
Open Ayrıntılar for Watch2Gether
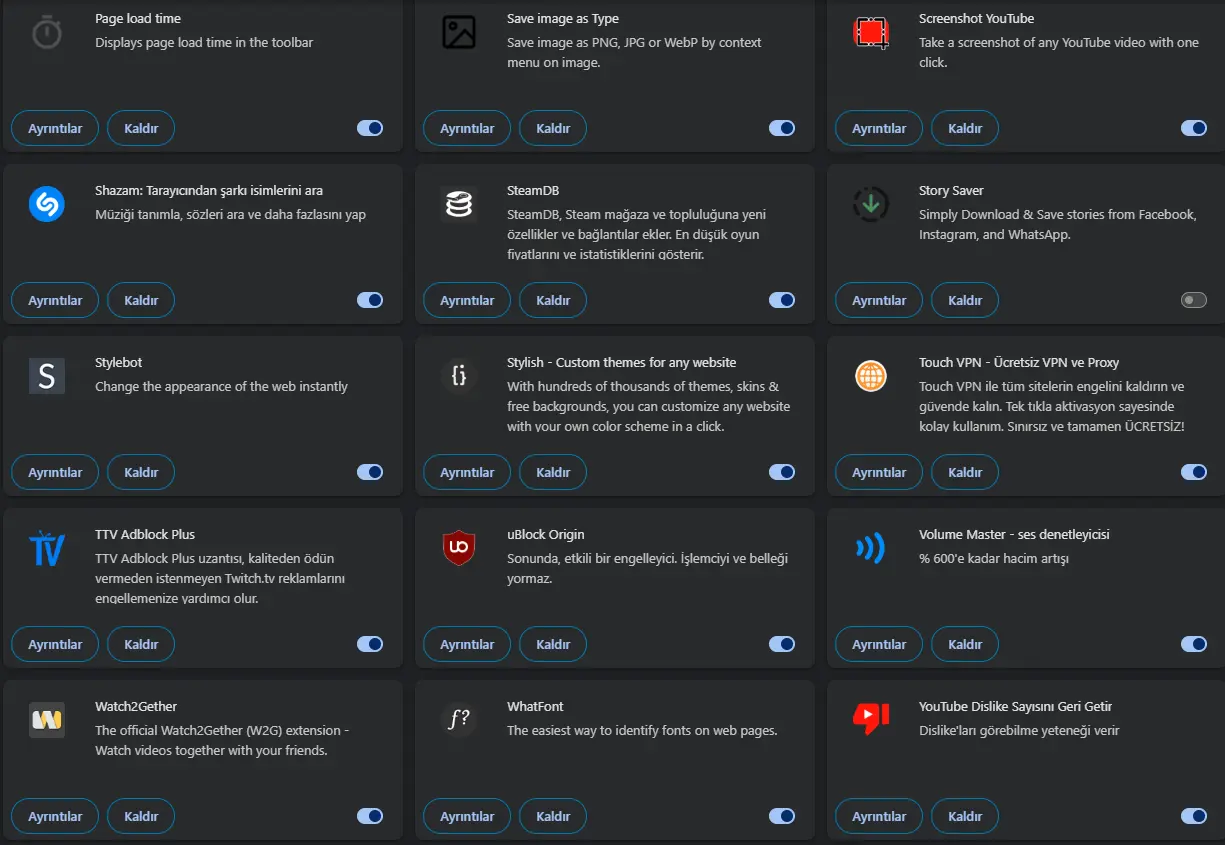(55, 816)
